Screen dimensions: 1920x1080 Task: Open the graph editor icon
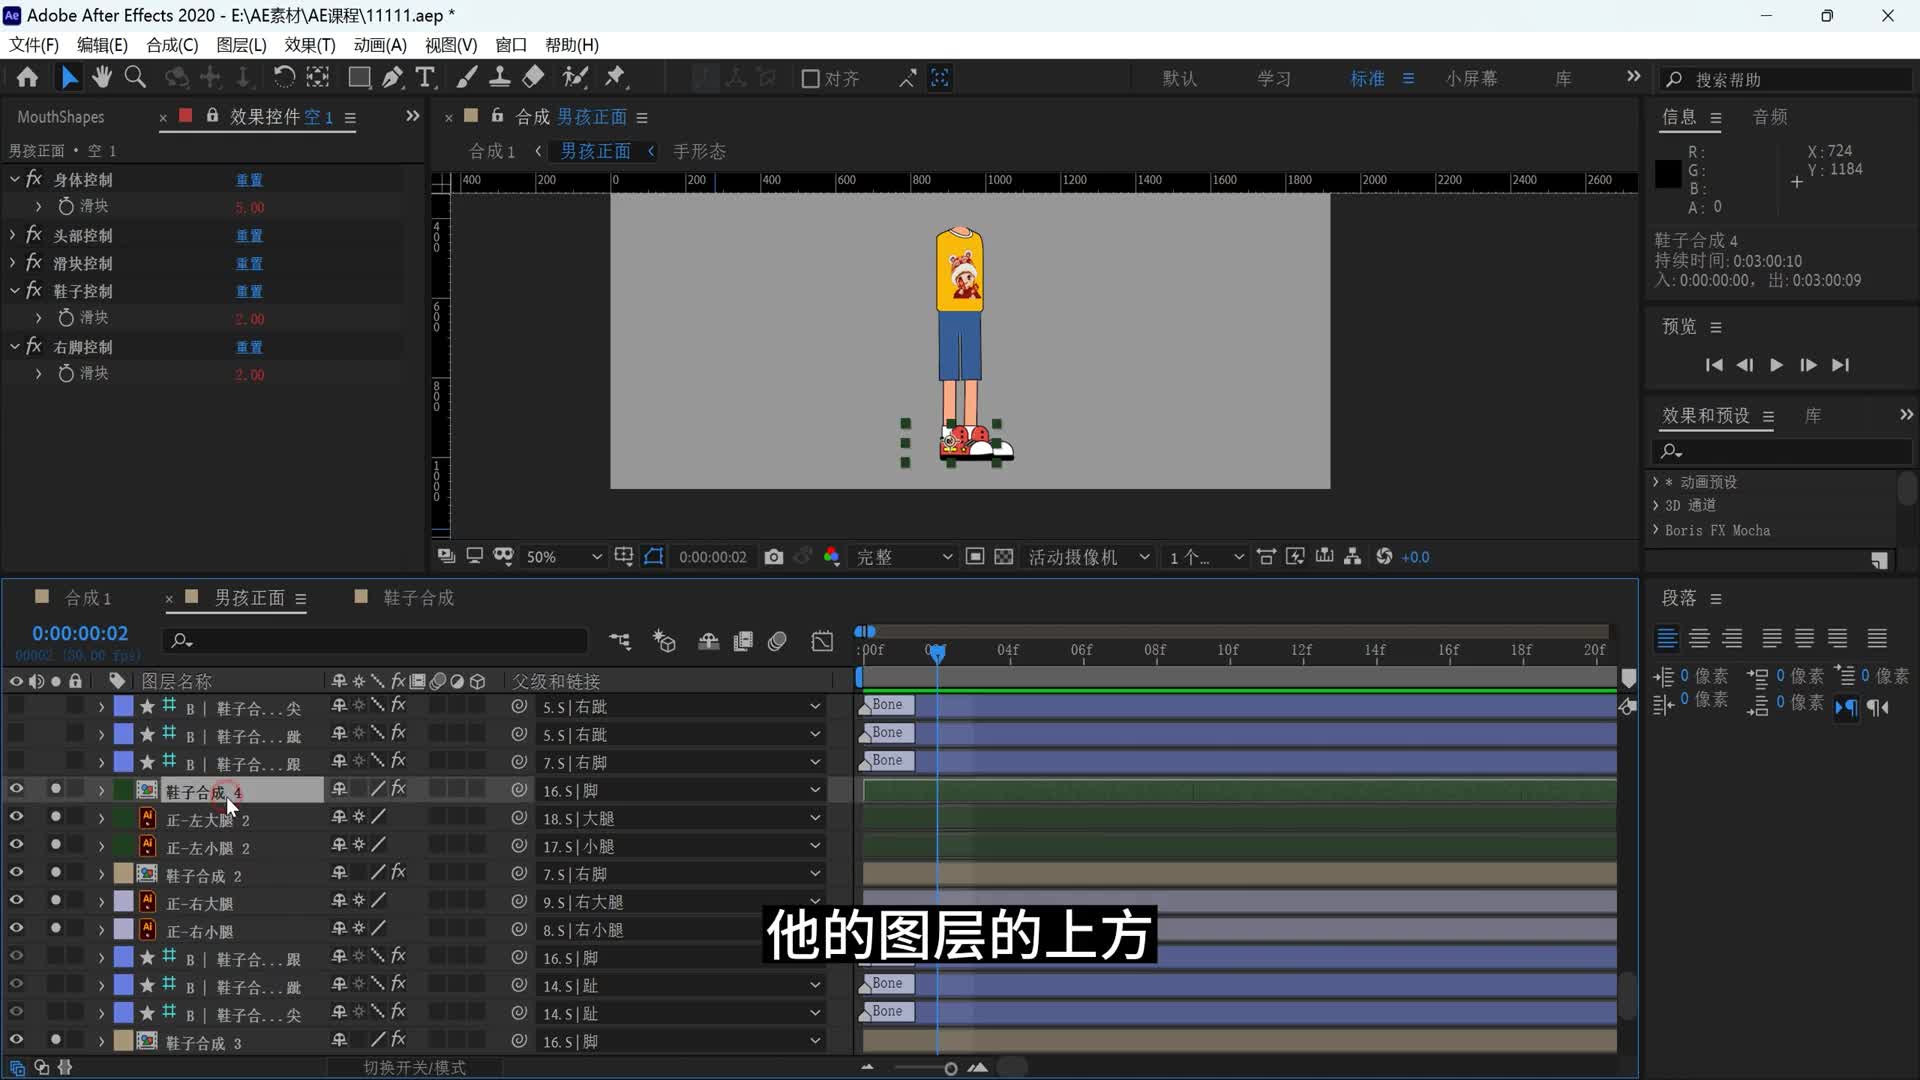tap(822, 641)
